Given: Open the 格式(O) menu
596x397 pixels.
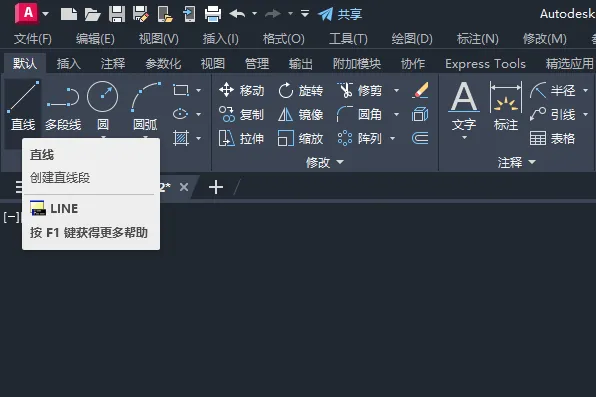Looking at the screenshot, I should click(284, 38).
